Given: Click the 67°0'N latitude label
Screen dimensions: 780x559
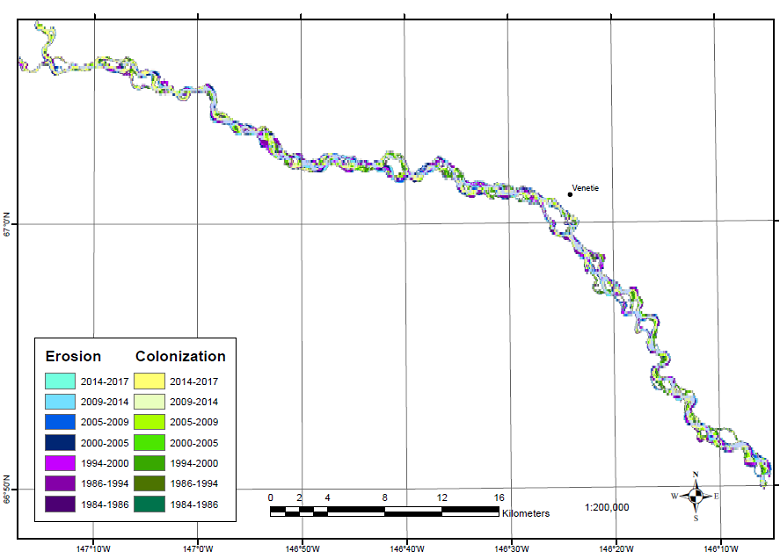Looking at the screenshot, I should pyautogui.click(x=7, y=221).
